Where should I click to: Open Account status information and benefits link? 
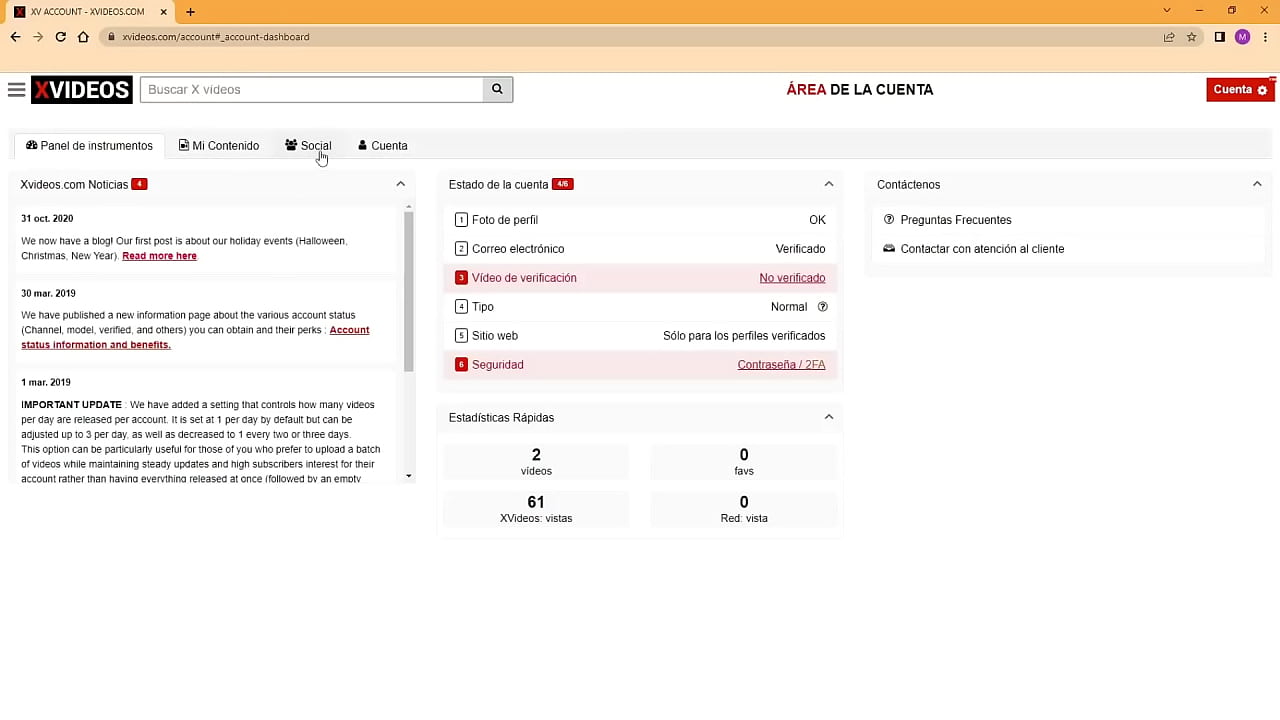click(x=195, y=337)
